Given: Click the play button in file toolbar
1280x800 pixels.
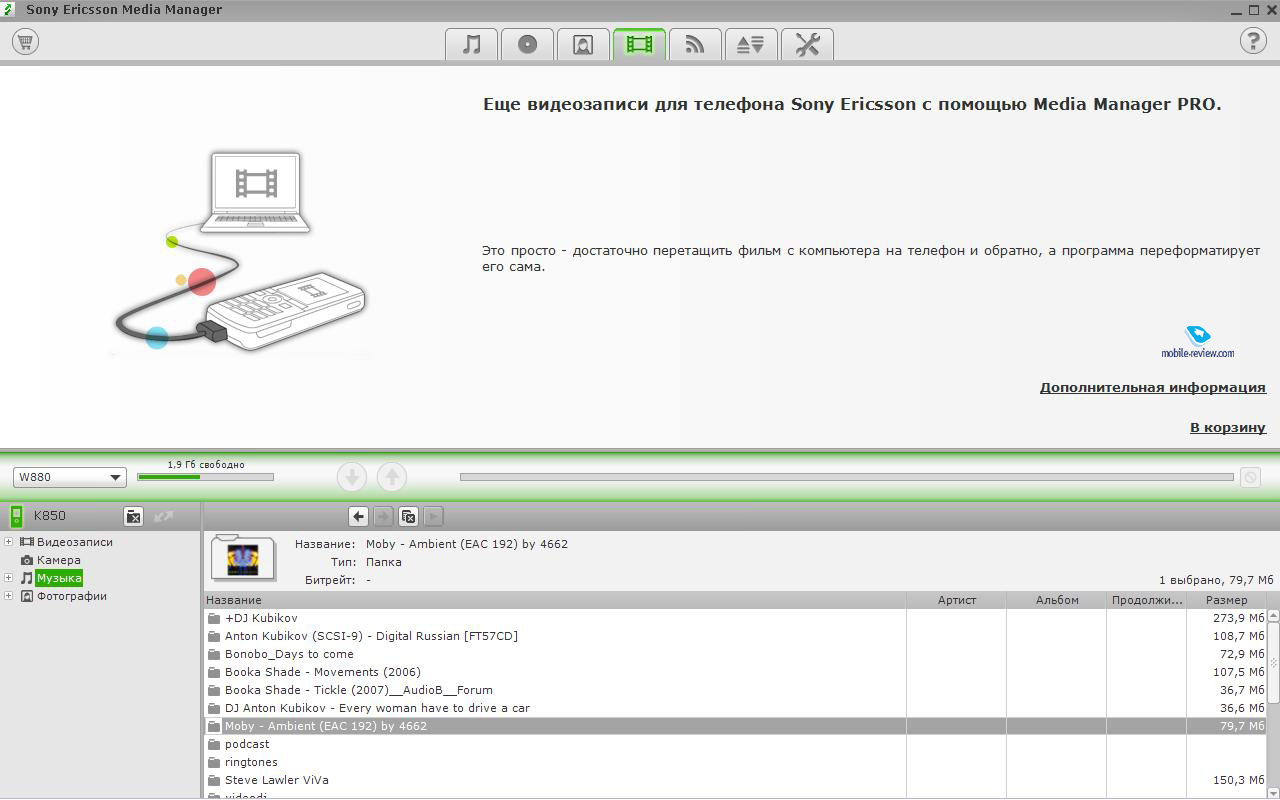Looking at the screenshot, I should click(x=433, y=516).
